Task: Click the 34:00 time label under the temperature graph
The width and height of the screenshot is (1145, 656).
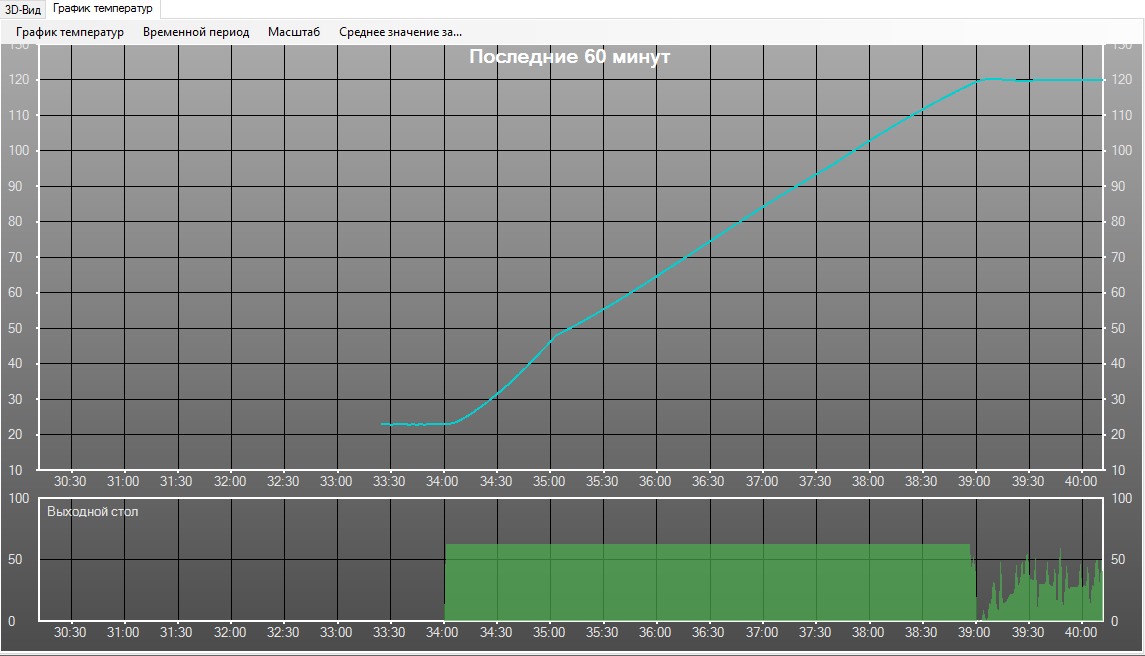Action: 442,481
